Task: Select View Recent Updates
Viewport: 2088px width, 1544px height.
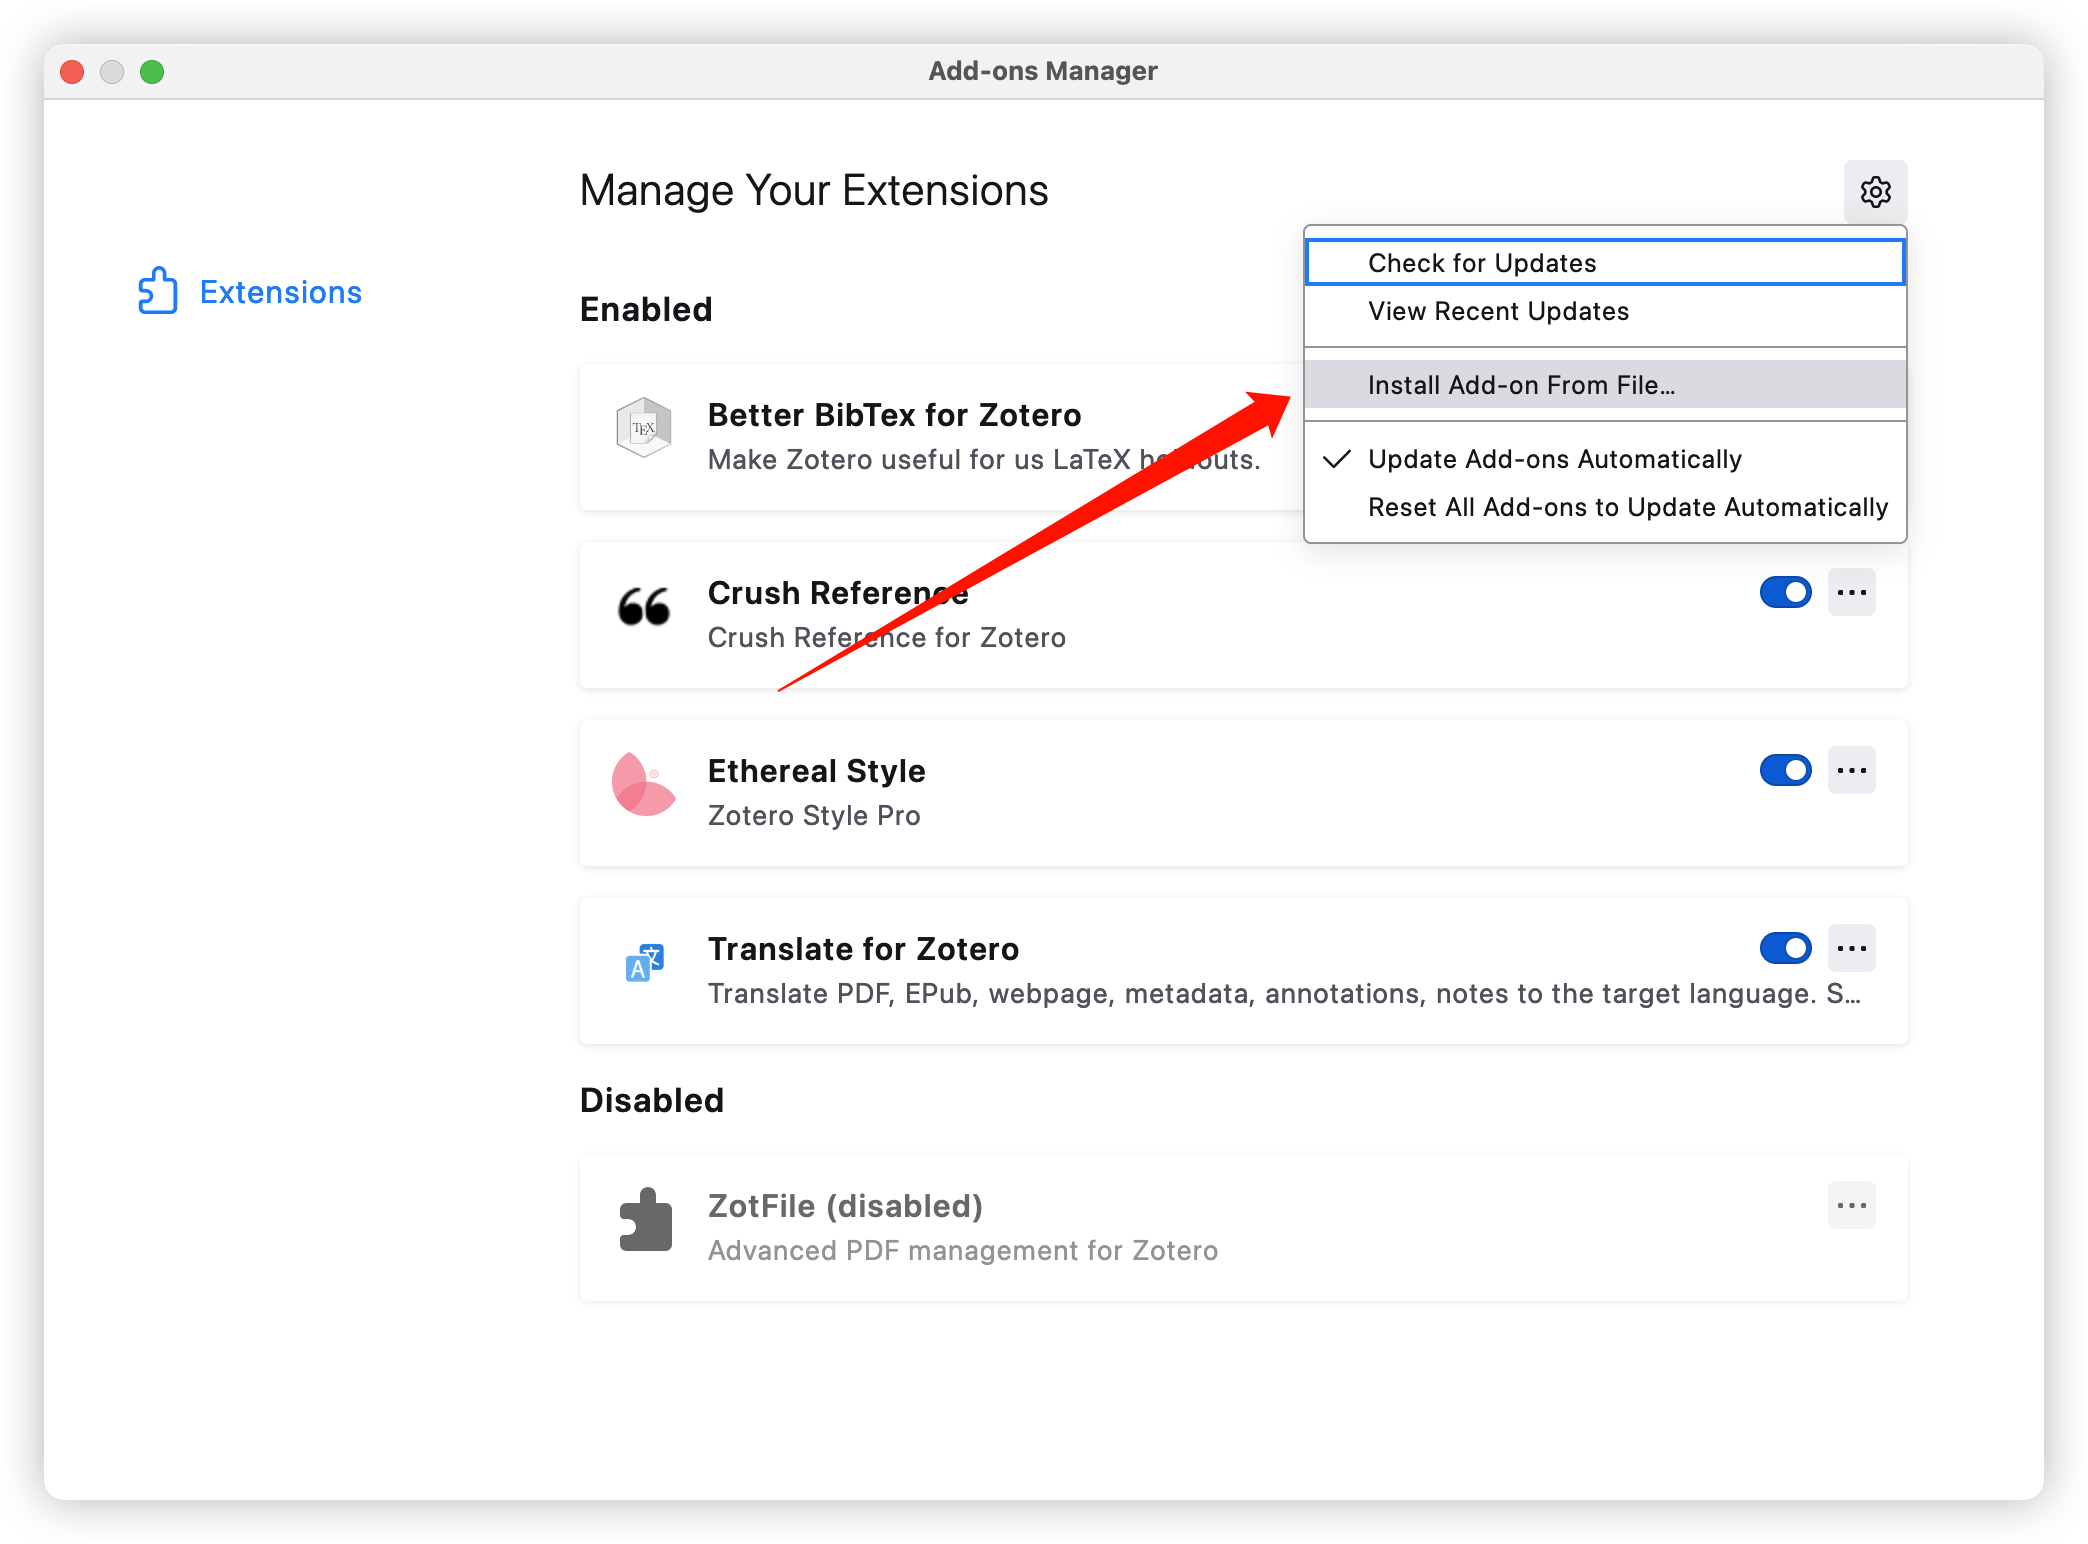Action: click(x=1498, y=311)
